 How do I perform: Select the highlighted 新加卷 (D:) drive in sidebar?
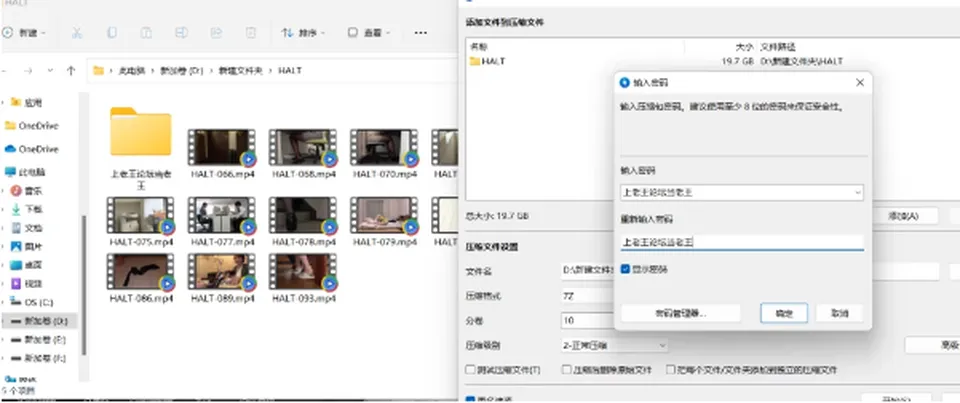click(39, 321)
